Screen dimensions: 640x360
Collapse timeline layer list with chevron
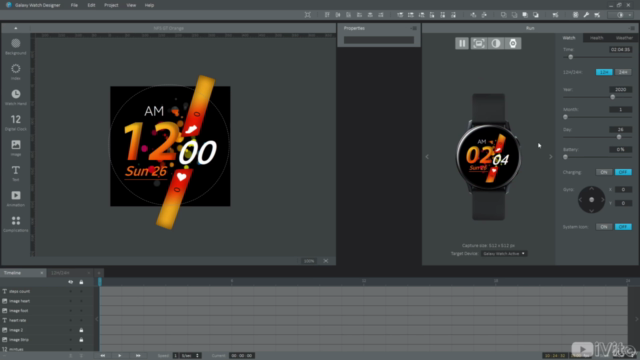click(97, 319)
